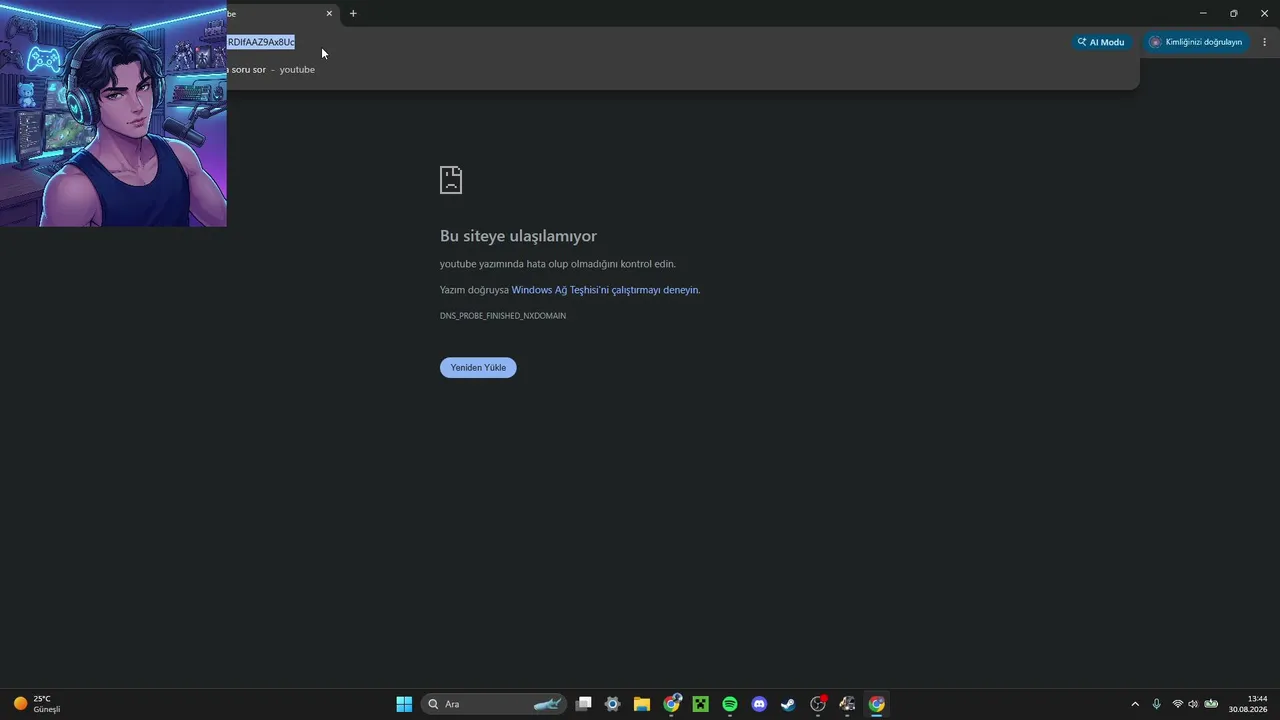The width and height of the screenshot is (1280, 720).
Task: Open a new Chrome tab
Action: pos(353,14)
